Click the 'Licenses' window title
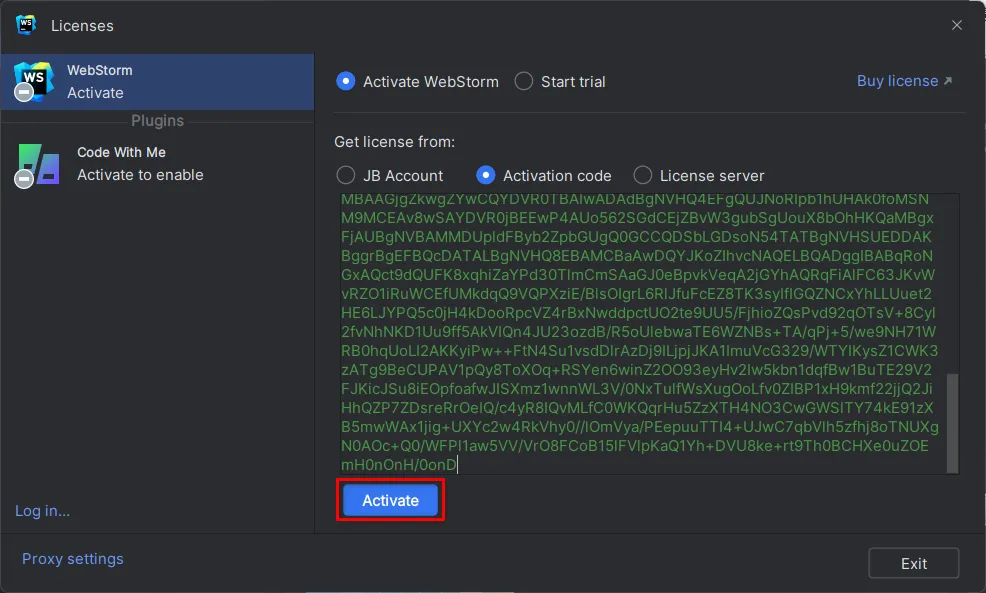986x593 pixels. click(82, 26)
